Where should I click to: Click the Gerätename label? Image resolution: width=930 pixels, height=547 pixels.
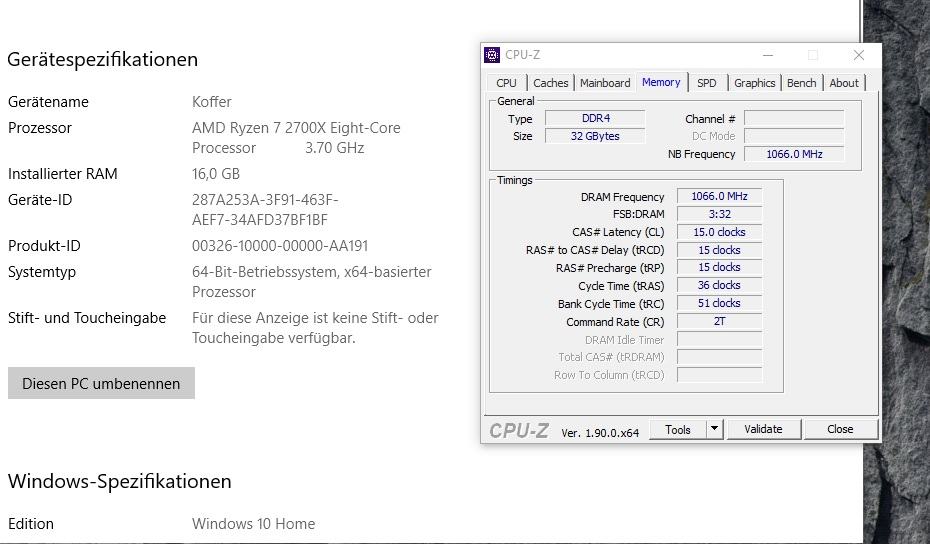click(48, 101)
